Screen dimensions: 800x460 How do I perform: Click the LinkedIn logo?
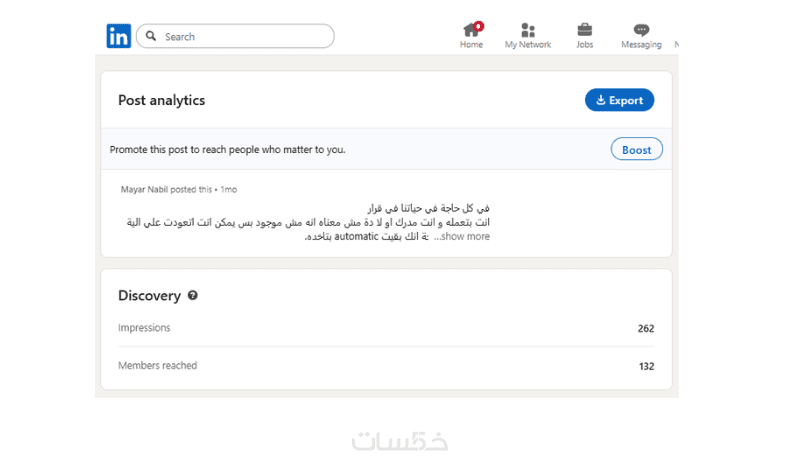[x=118, y=36]
